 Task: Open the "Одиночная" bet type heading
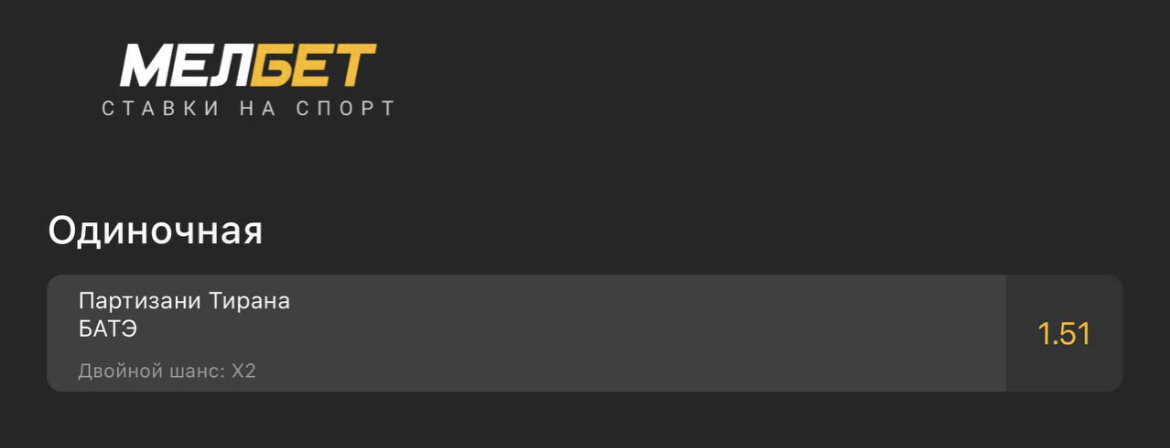155,231
